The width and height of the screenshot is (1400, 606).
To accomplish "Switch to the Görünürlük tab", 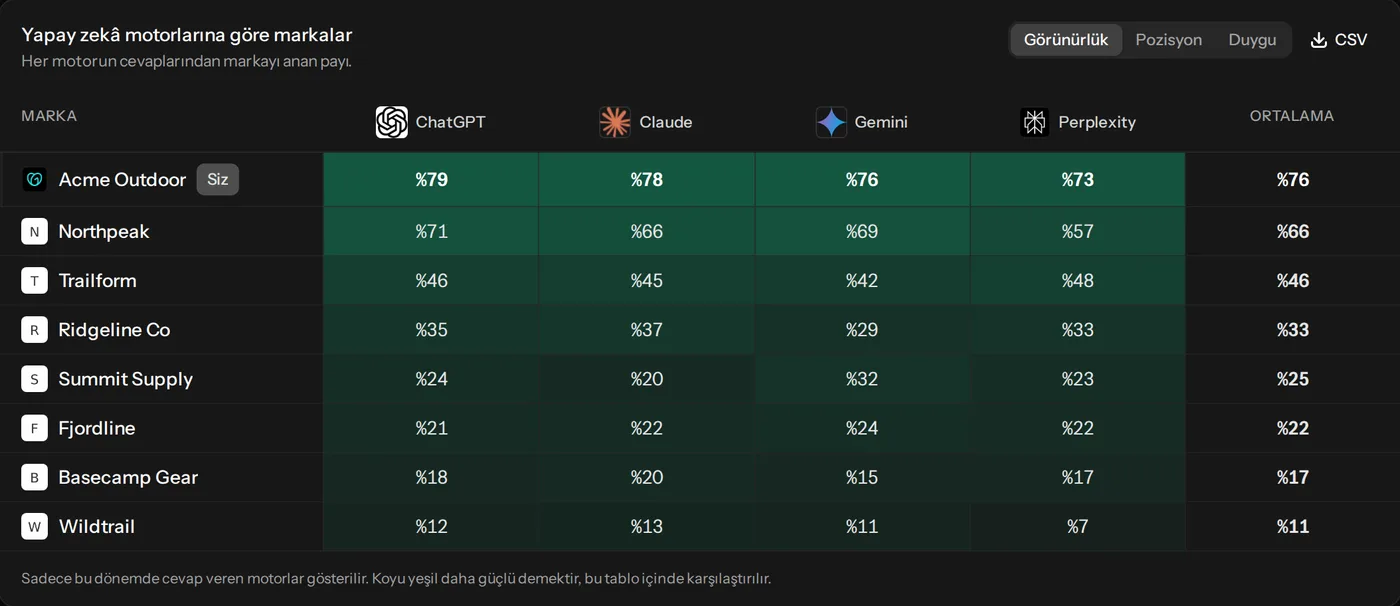I will (1066, 40).
